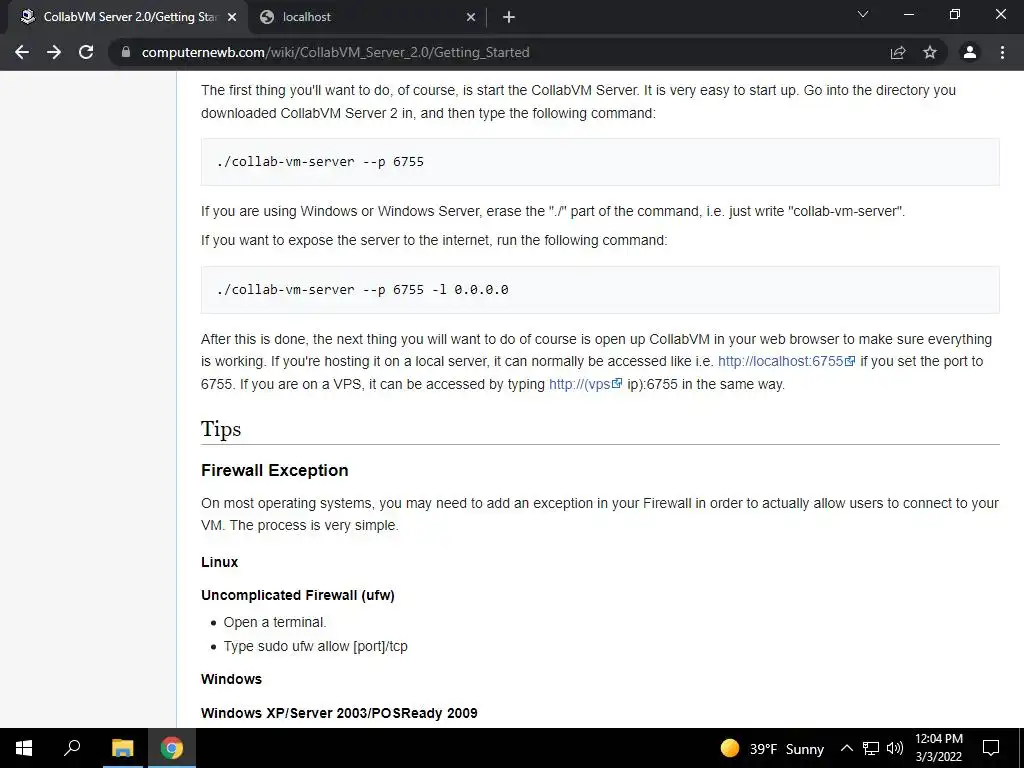1024x768 pixels.
Task: Open a new tab with plus button
Action: coord(509,17)
